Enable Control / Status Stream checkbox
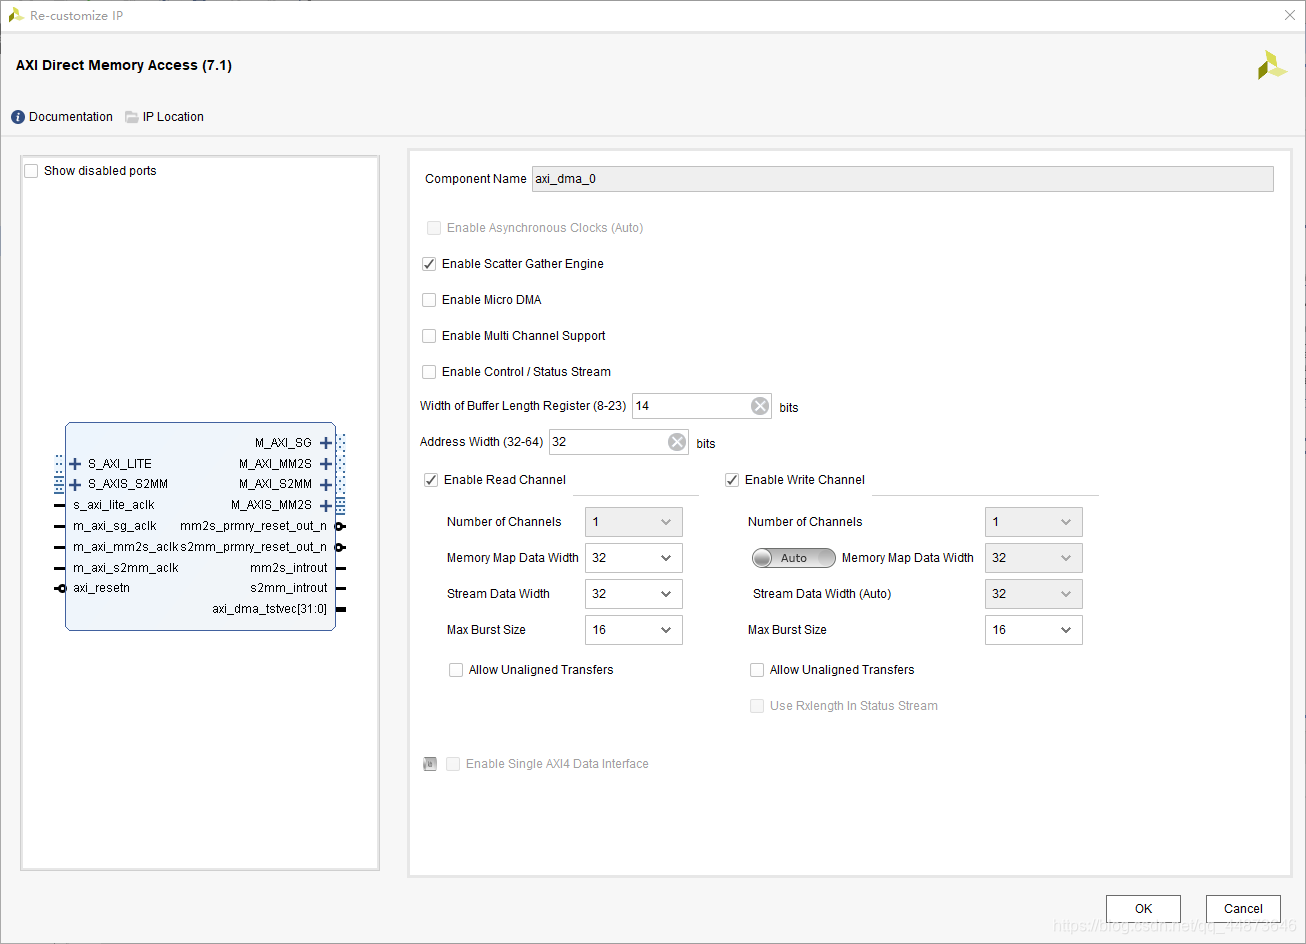The image size is (1306, 944). 429,372
